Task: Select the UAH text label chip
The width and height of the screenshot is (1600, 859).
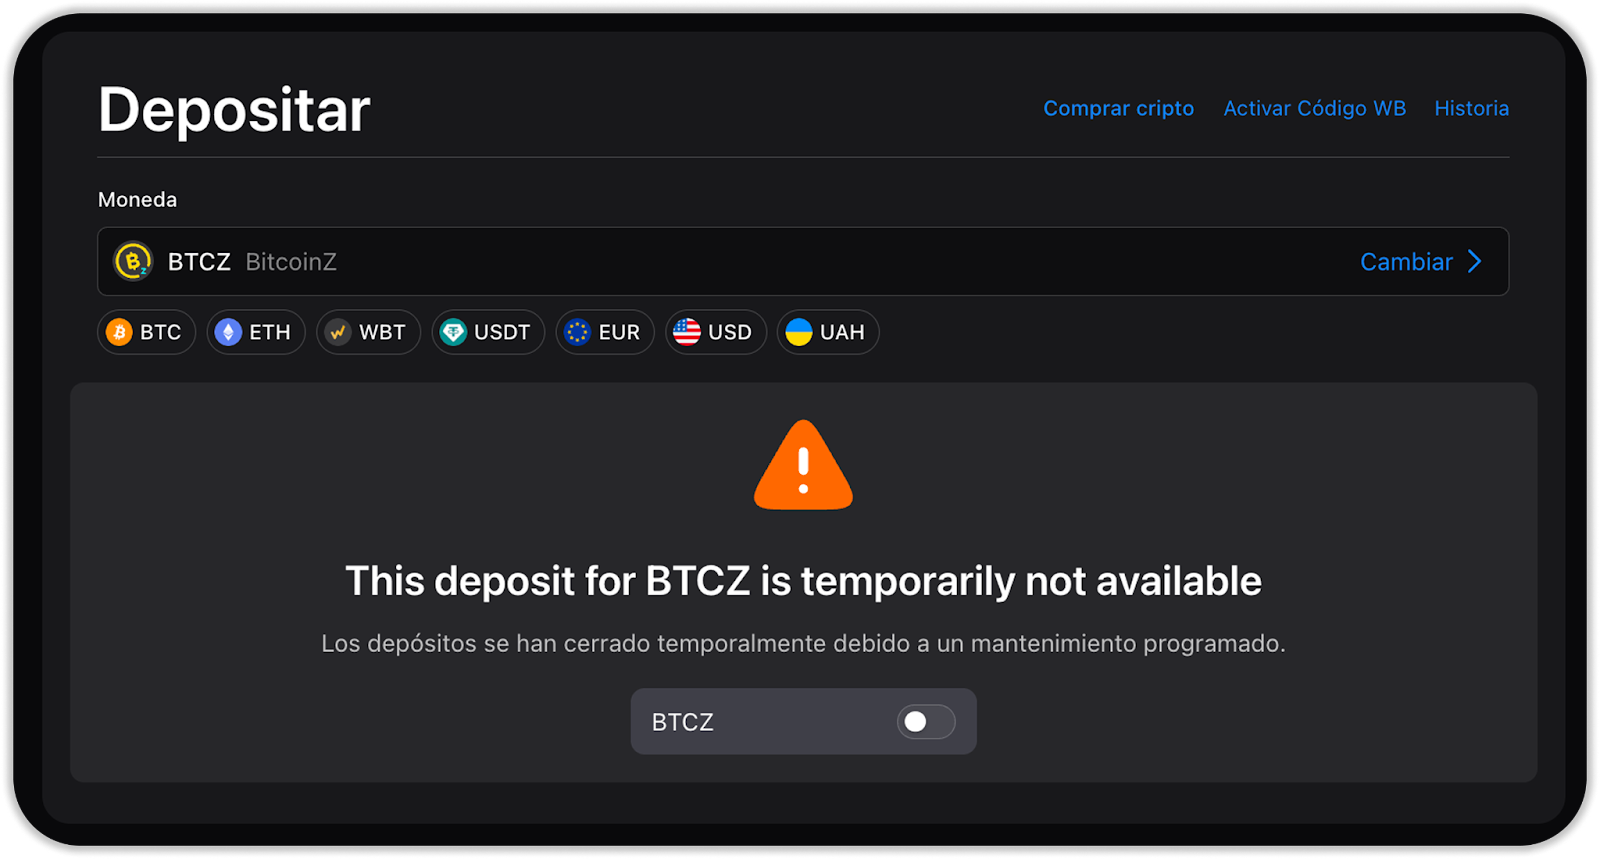Action: pos(842,332)
